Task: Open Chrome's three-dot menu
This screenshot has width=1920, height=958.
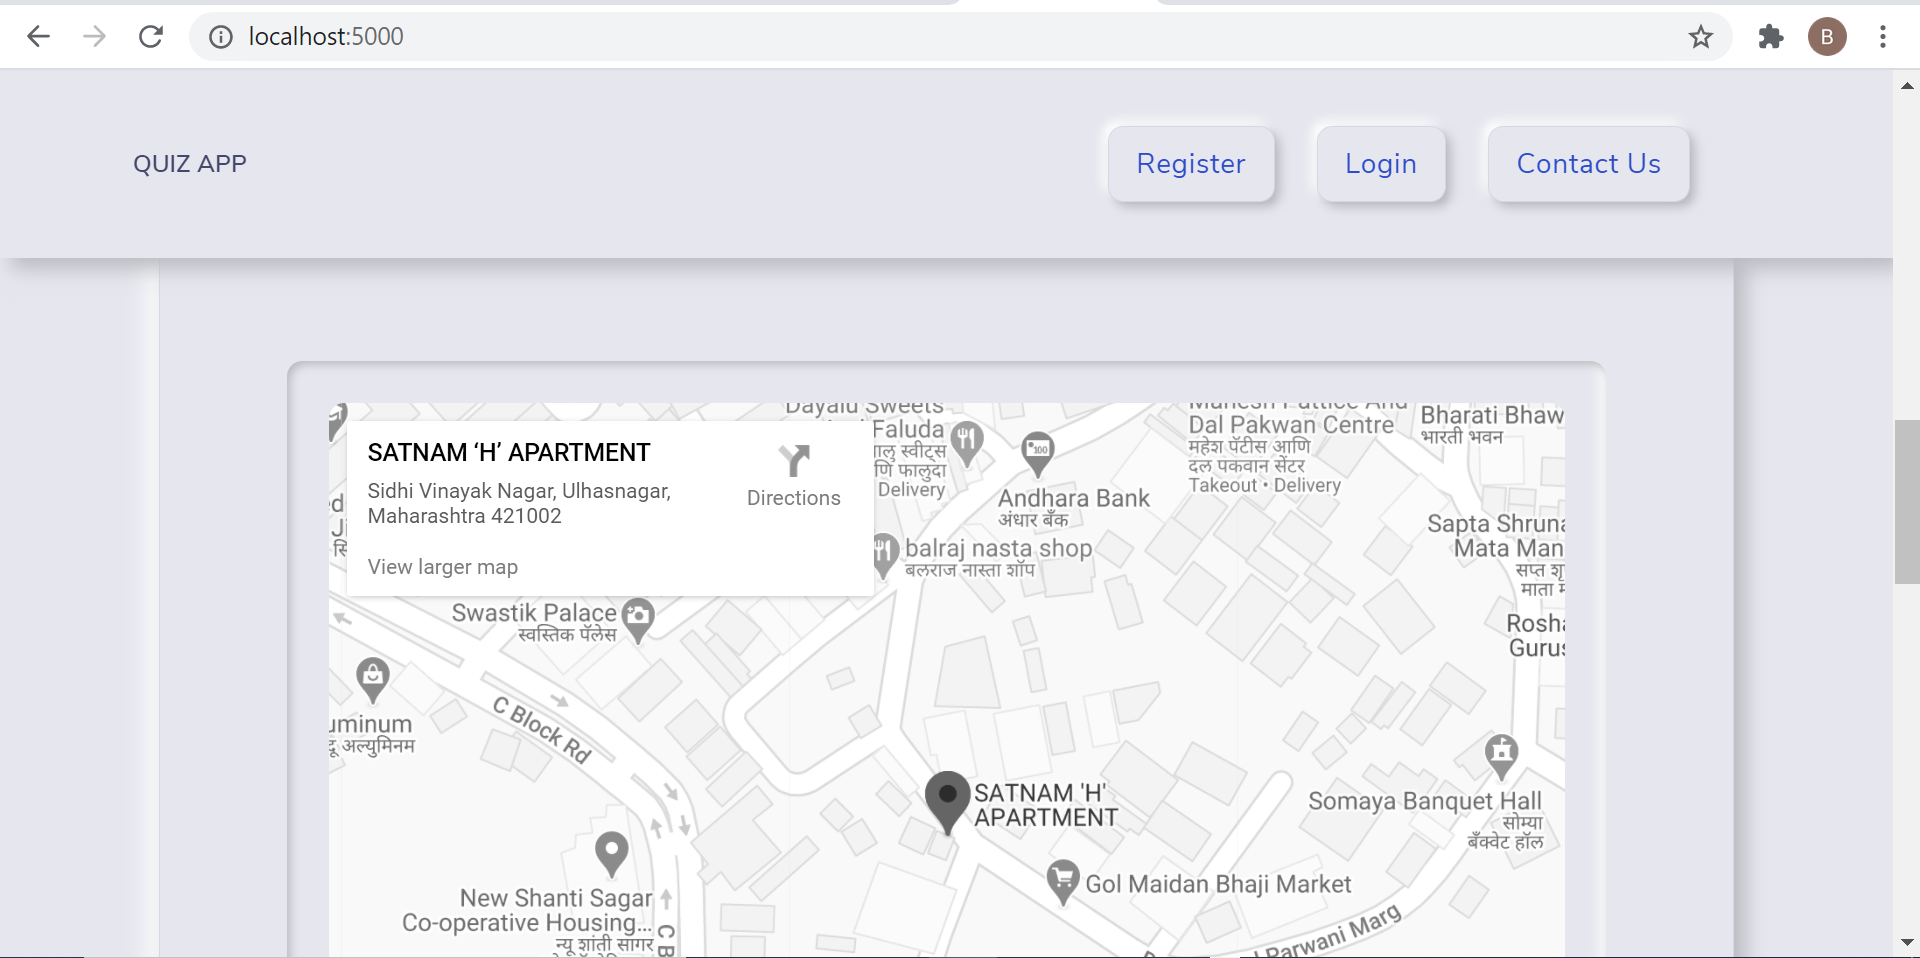Action: (1883, 36)
